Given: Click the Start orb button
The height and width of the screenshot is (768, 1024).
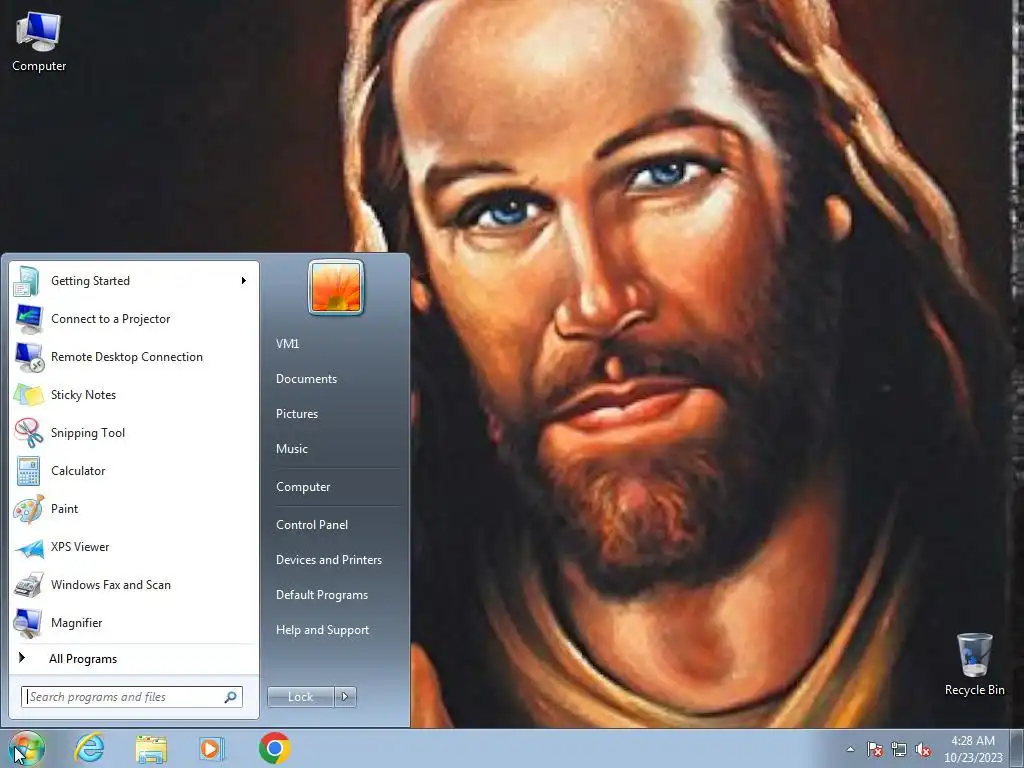Looking at the screenshot, I should [x=27, y=748].
